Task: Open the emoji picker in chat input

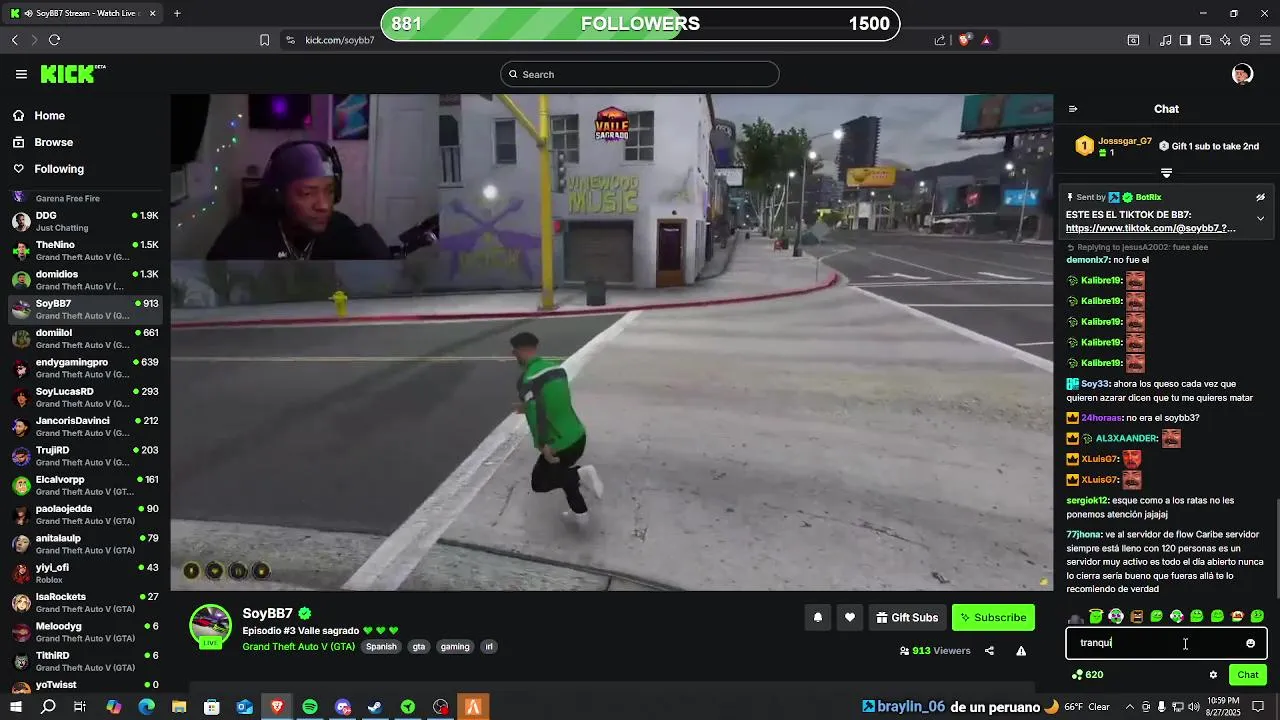Action: click(x=1250, y=643)
